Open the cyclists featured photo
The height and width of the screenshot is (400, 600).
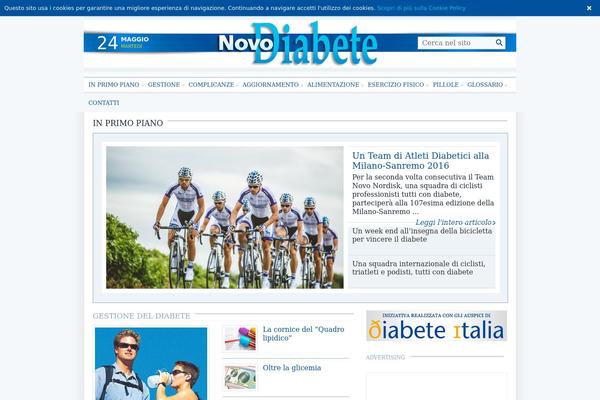pyautogui.click(x=225, y=217)
